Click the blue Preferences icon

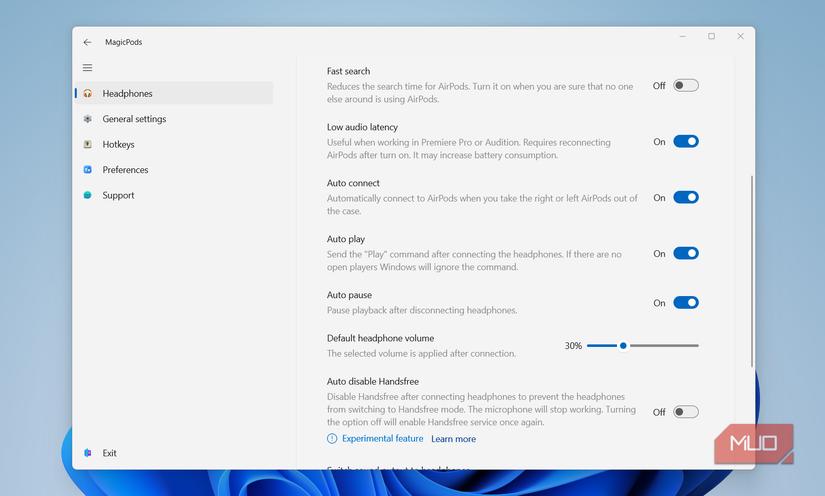pyautogui.click(x=87, y=169)
